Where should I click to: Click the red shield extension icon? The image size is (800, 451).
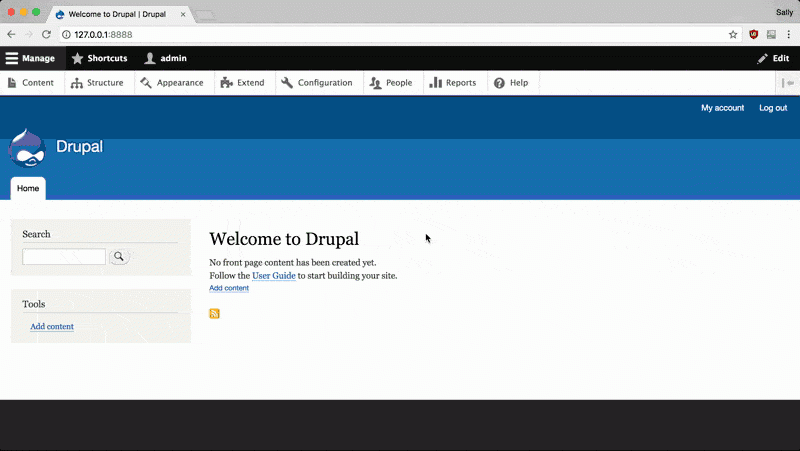click(754, 35)
